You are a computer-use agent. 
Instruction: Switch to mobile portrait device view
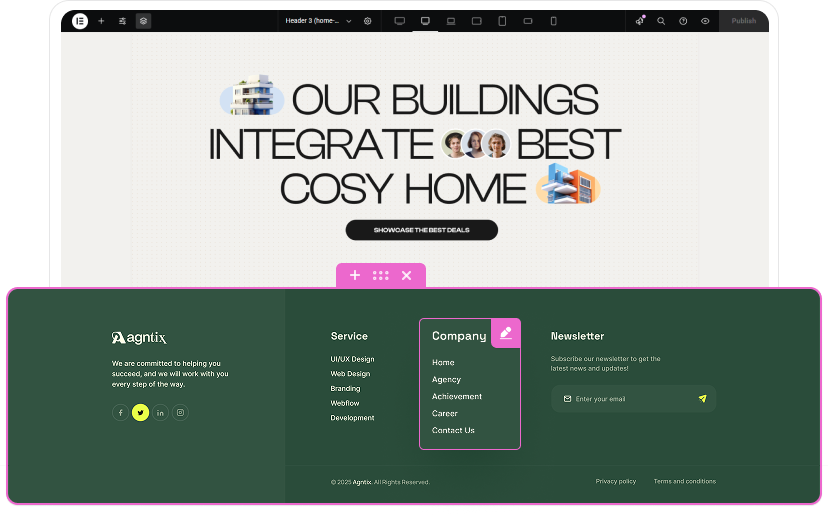click(553, 21)
